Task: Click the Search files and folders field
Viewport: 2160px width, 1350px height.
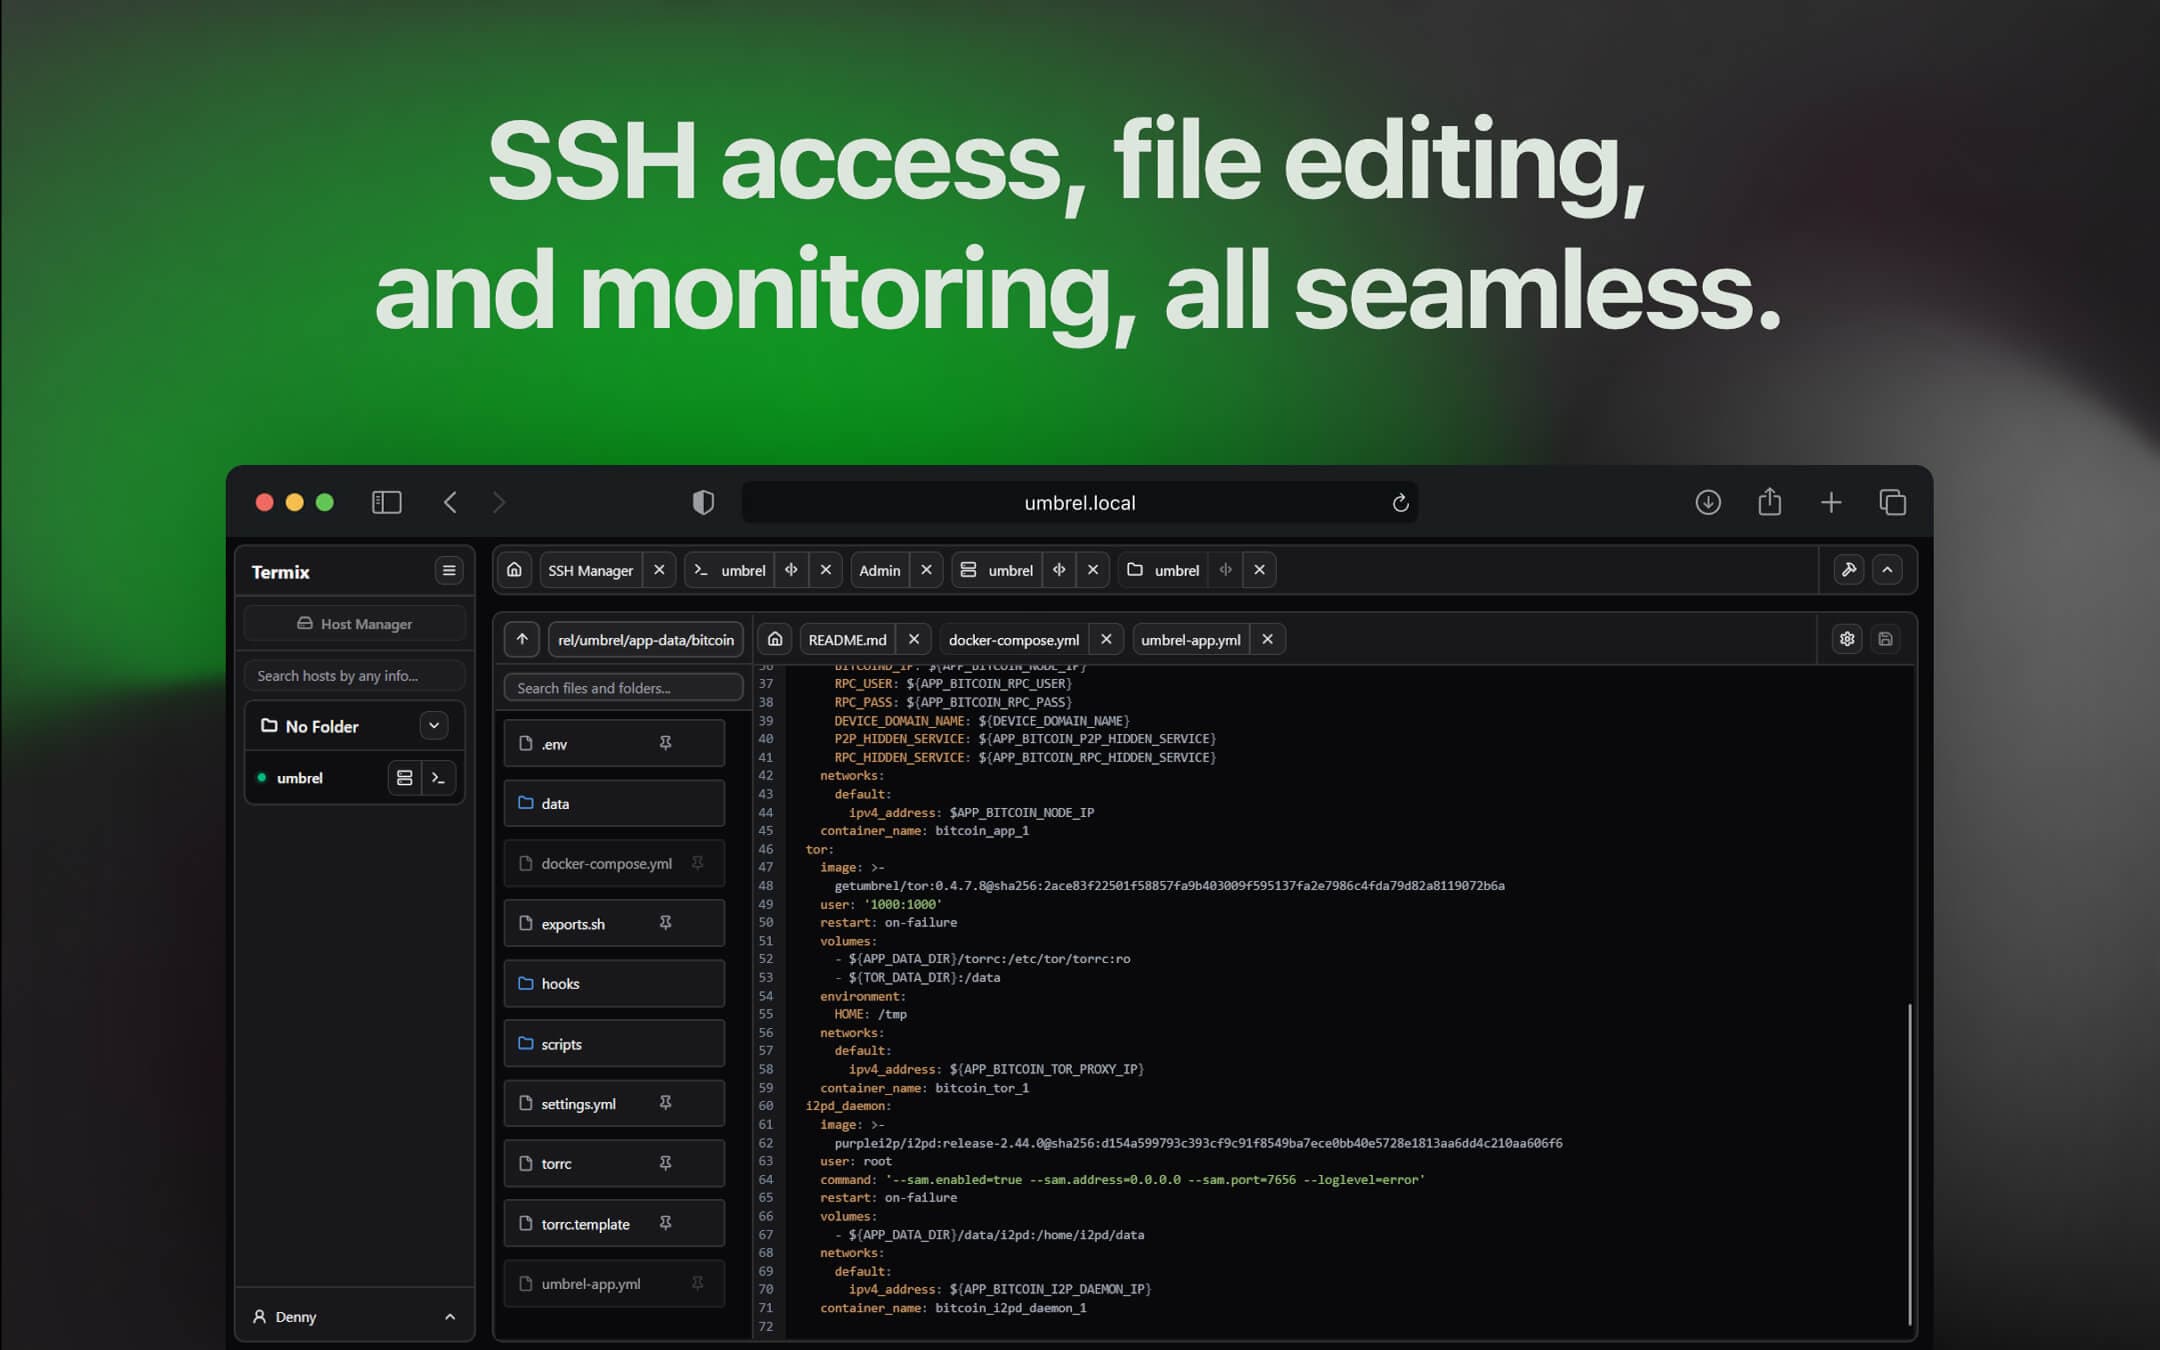Action: pyautogui.click(x=623, y=688)
